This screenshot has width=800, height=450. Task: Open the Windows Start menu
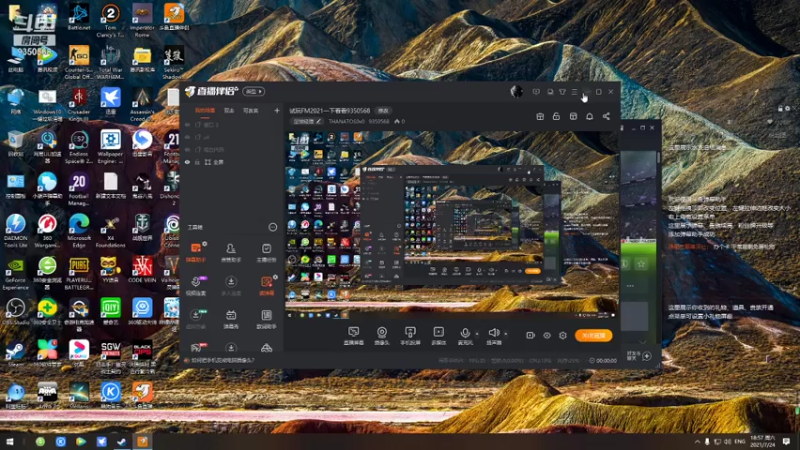[x=10, y=441]
